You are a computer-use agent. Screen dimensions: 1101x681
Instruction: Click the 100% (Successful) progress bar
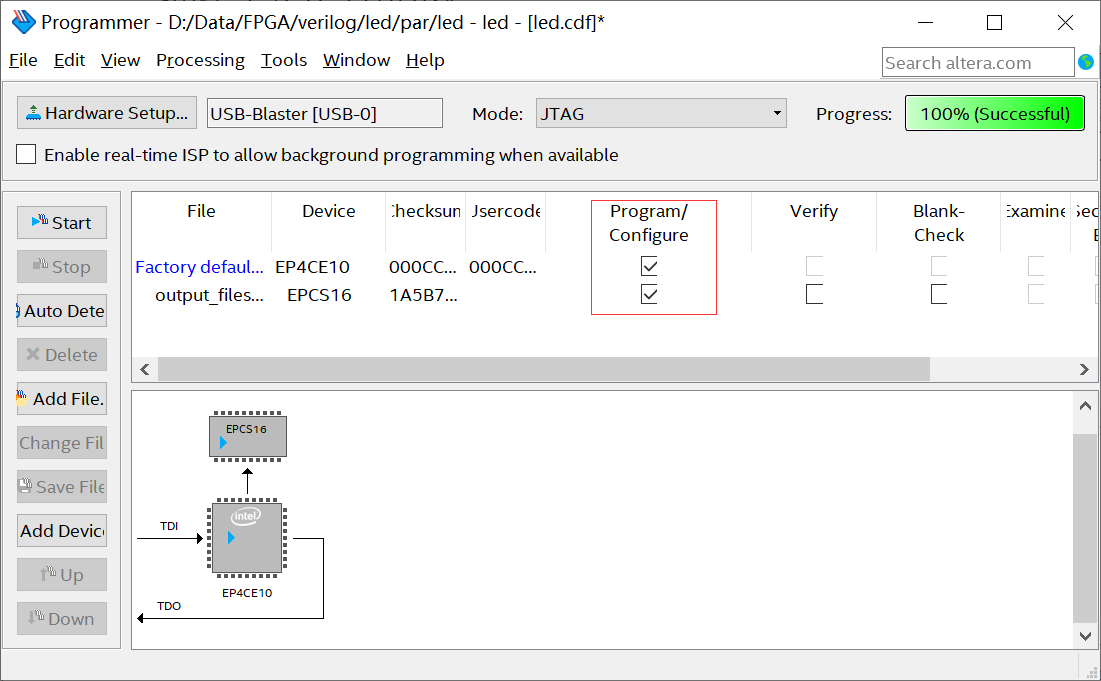pyautogui.click(x=994, y=113)
